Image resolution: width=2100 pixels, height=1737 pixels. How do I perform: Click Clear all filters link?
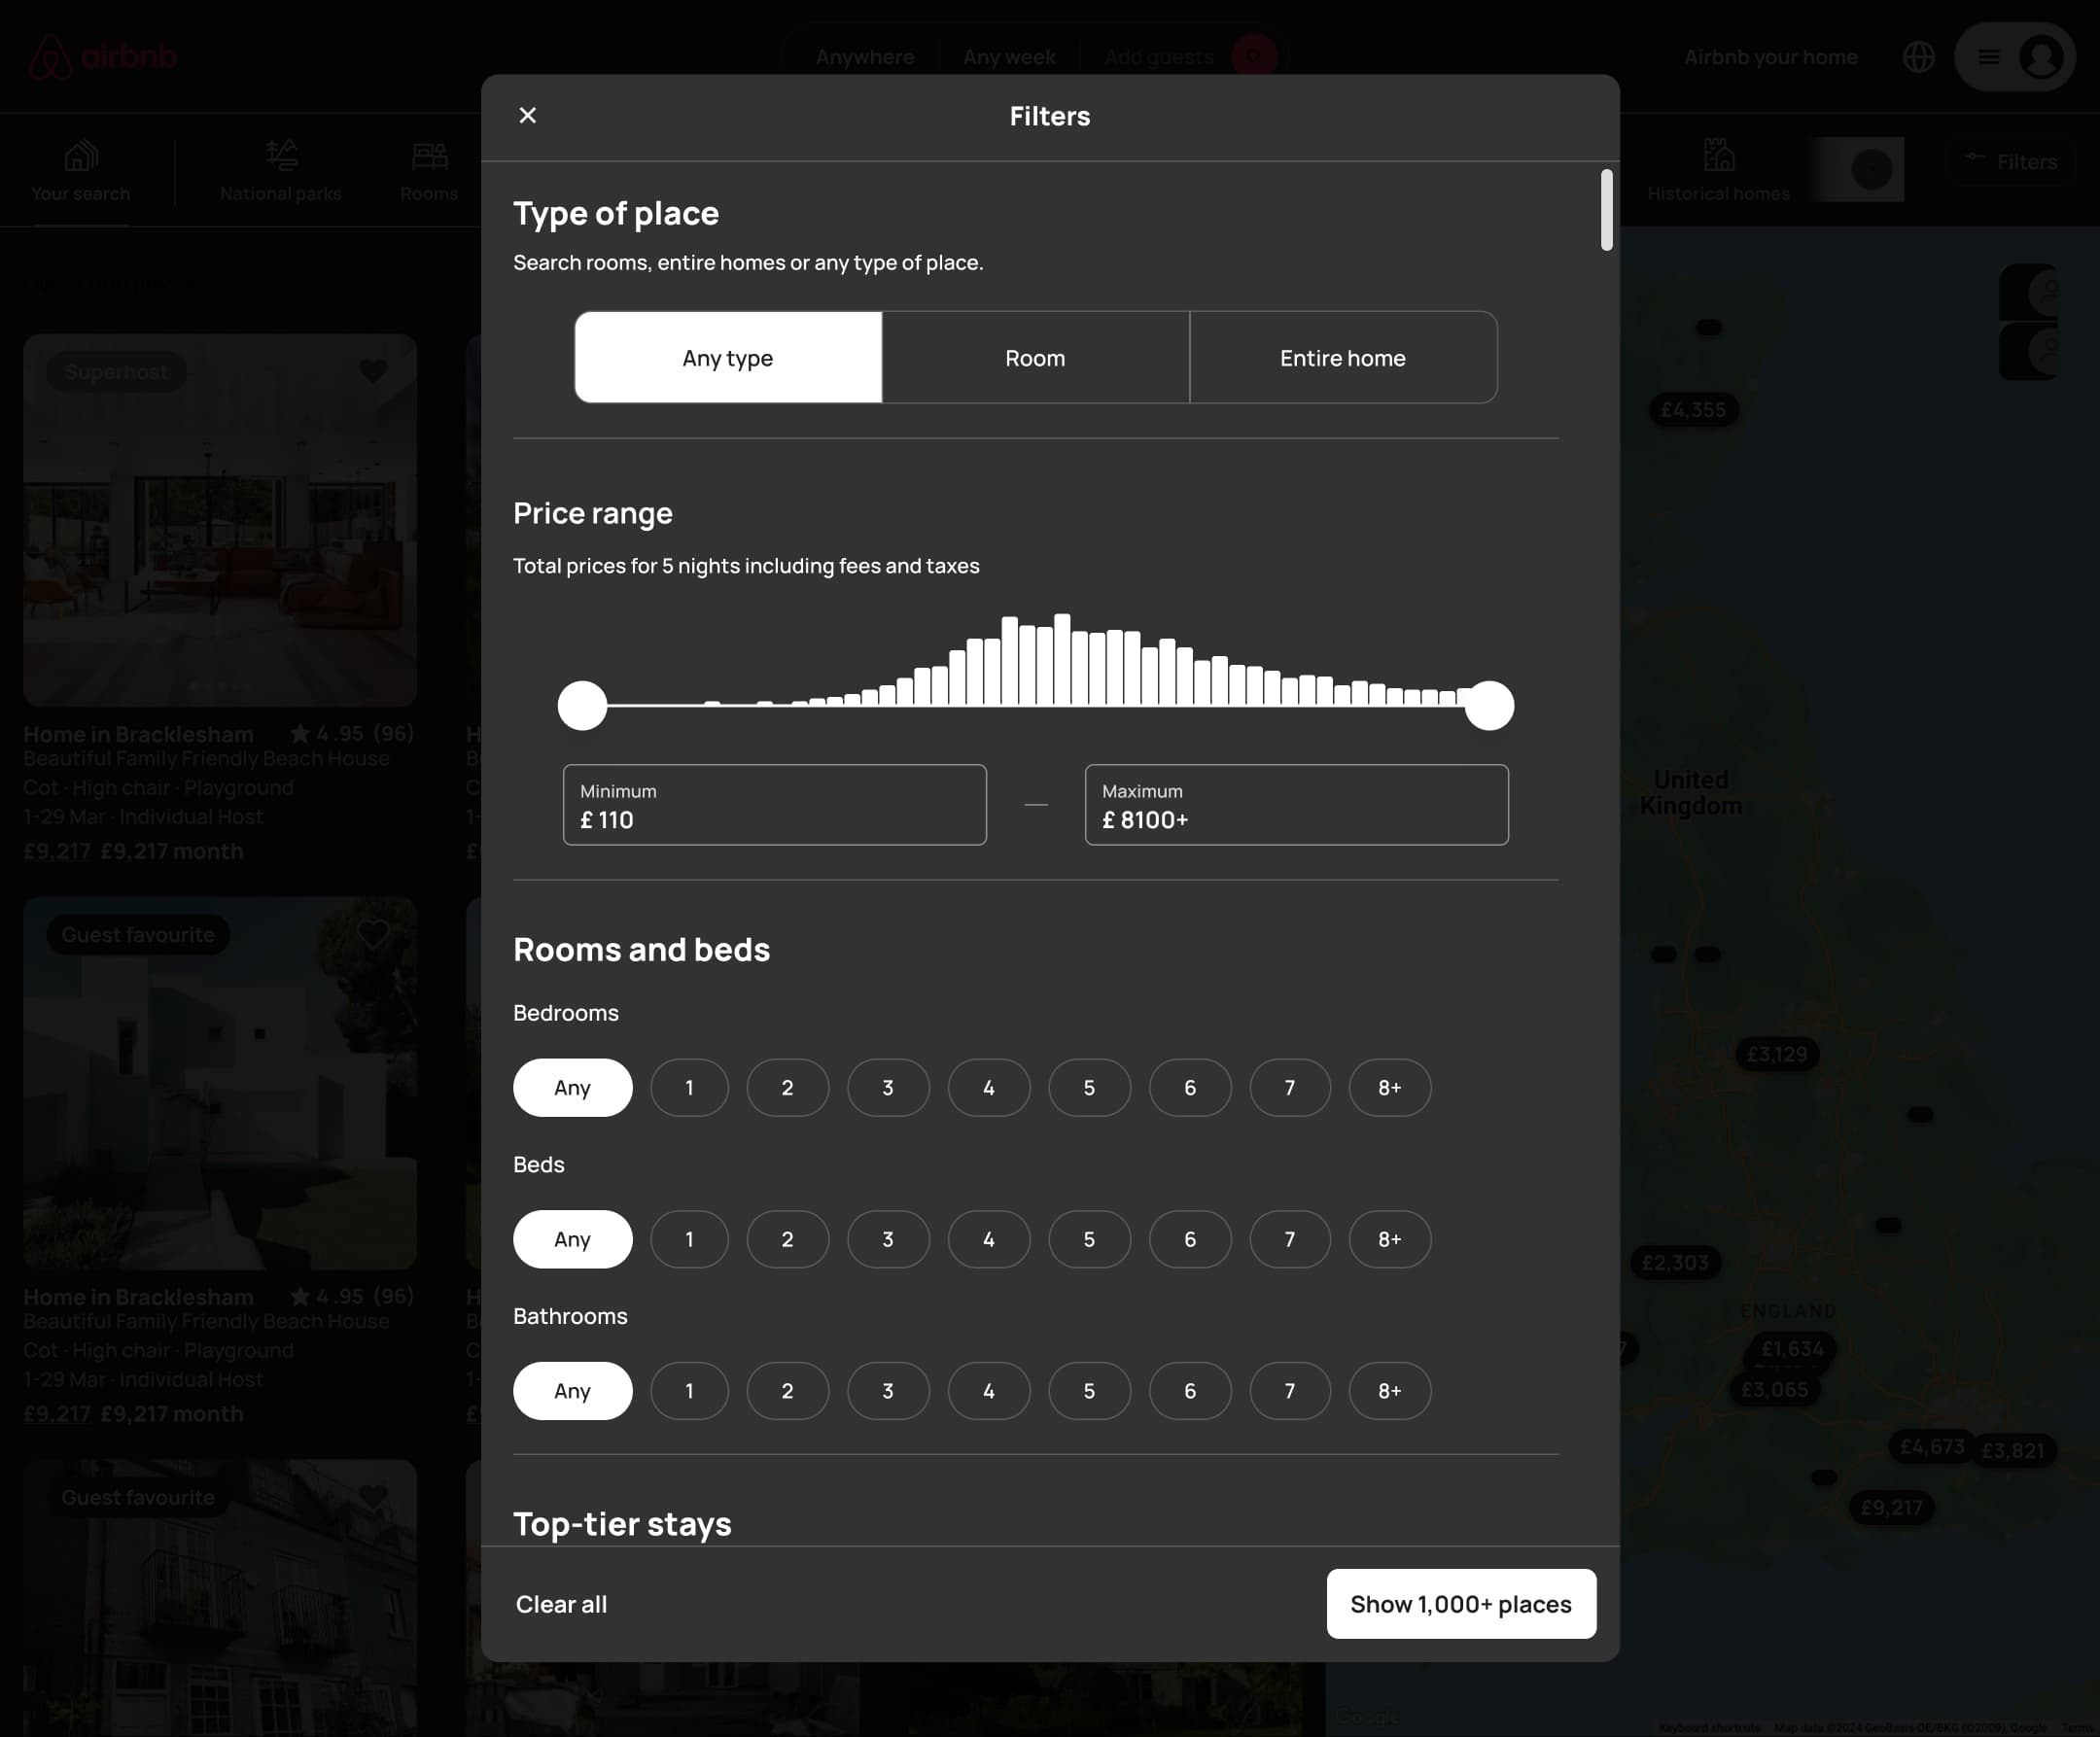pyautogui.click(x=561, y=1604)
